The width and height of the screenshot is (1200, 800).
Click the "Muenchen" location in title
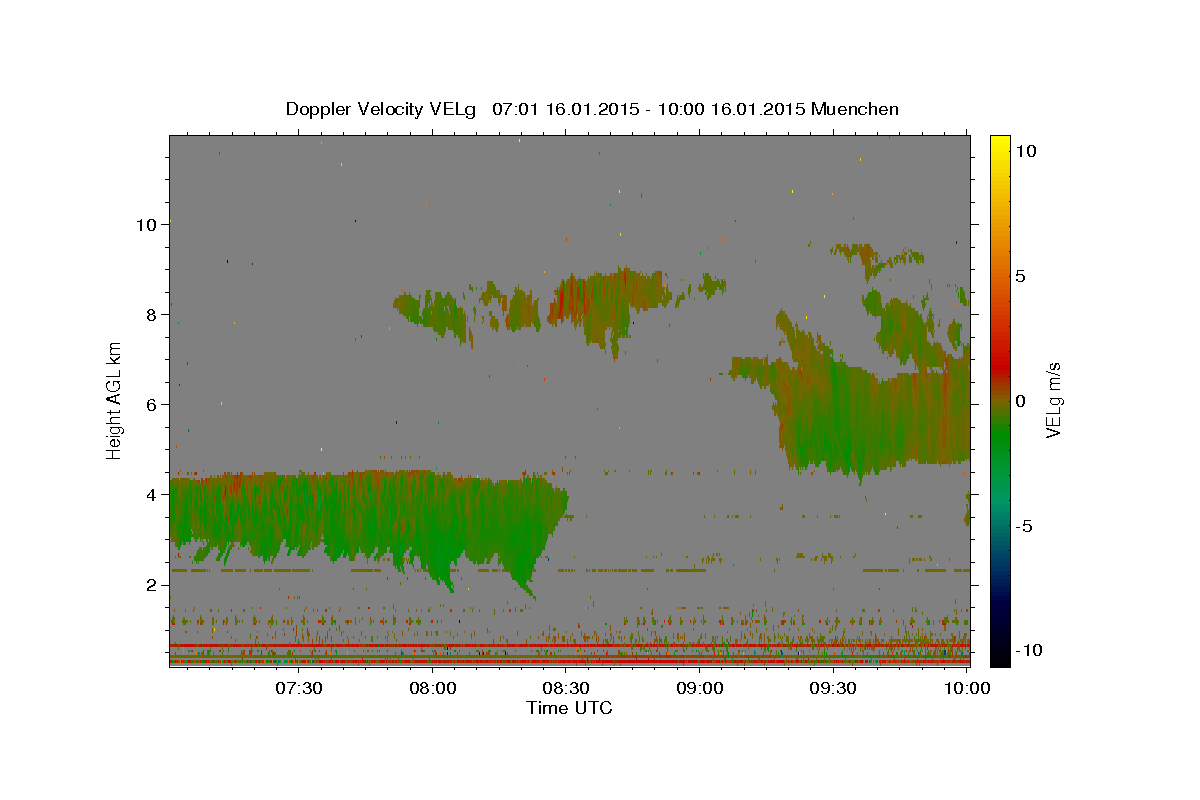[855, 109]
